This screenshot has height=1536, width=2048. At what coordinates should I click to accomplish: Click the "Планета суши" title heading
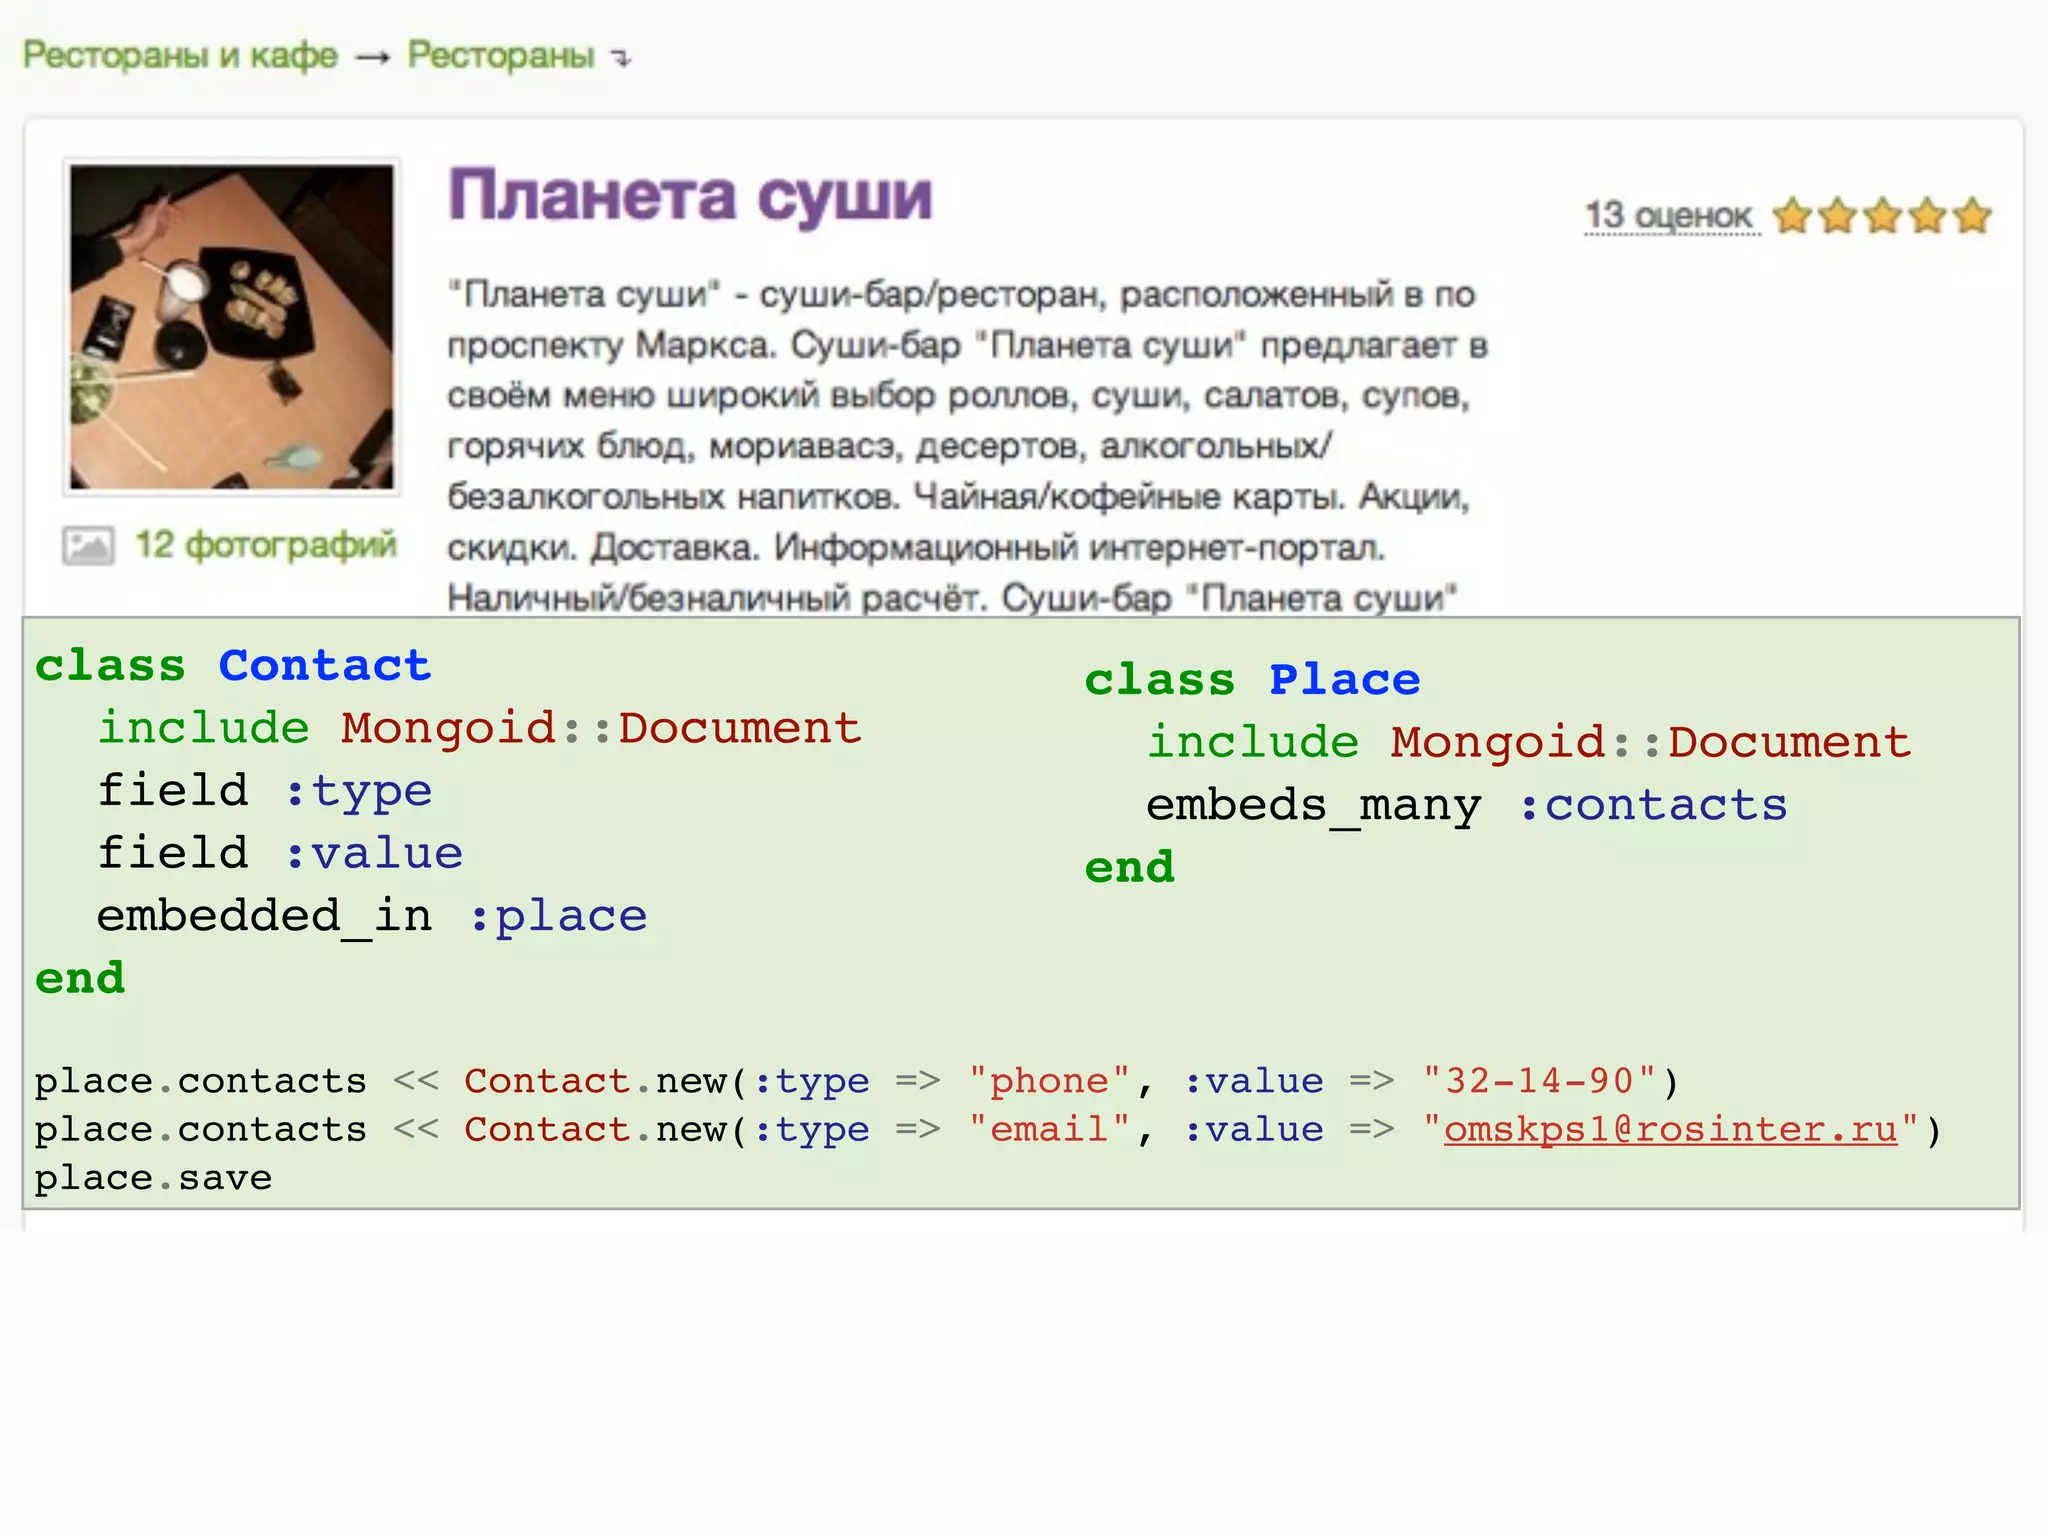(x=690, y=195)
